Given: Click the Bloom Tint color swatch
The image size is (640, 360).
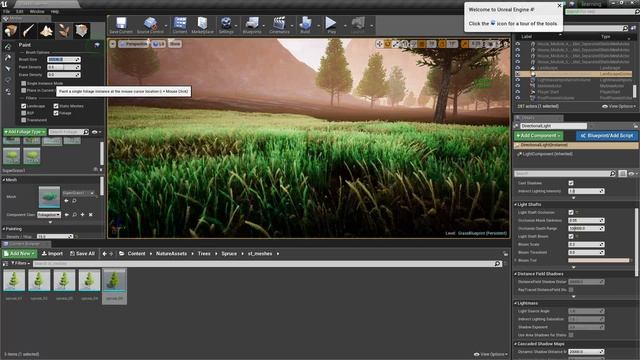Looking at the screenshot, I should click(599, 260).
